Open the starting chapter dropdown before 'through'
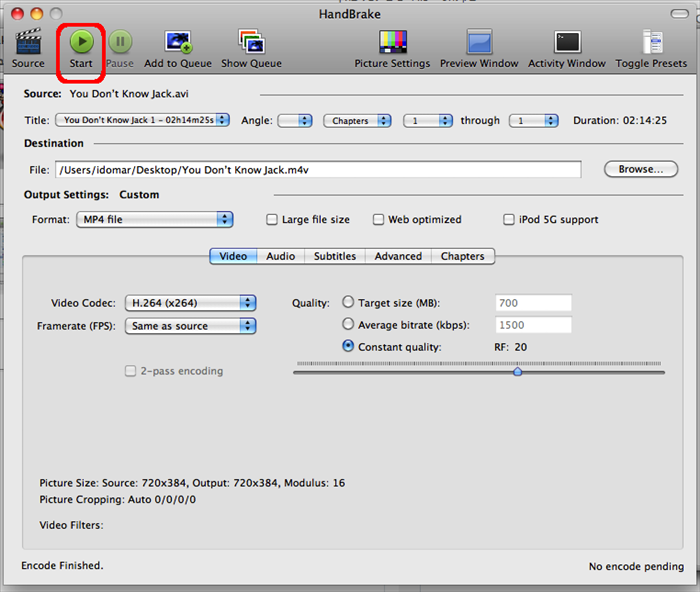Screen dimensions: 700x592 428,121
